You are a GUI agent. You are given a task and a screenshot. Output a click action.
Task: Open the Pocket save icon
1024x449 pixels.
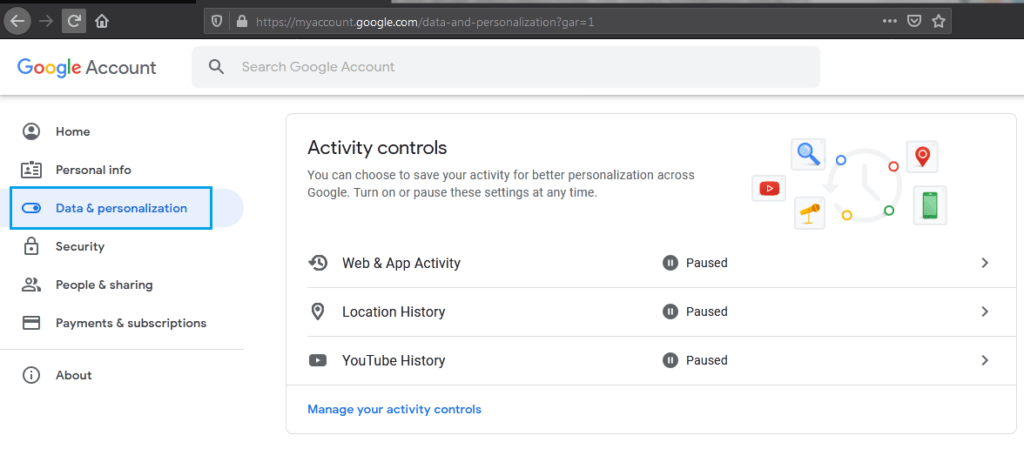coord(914,20)
